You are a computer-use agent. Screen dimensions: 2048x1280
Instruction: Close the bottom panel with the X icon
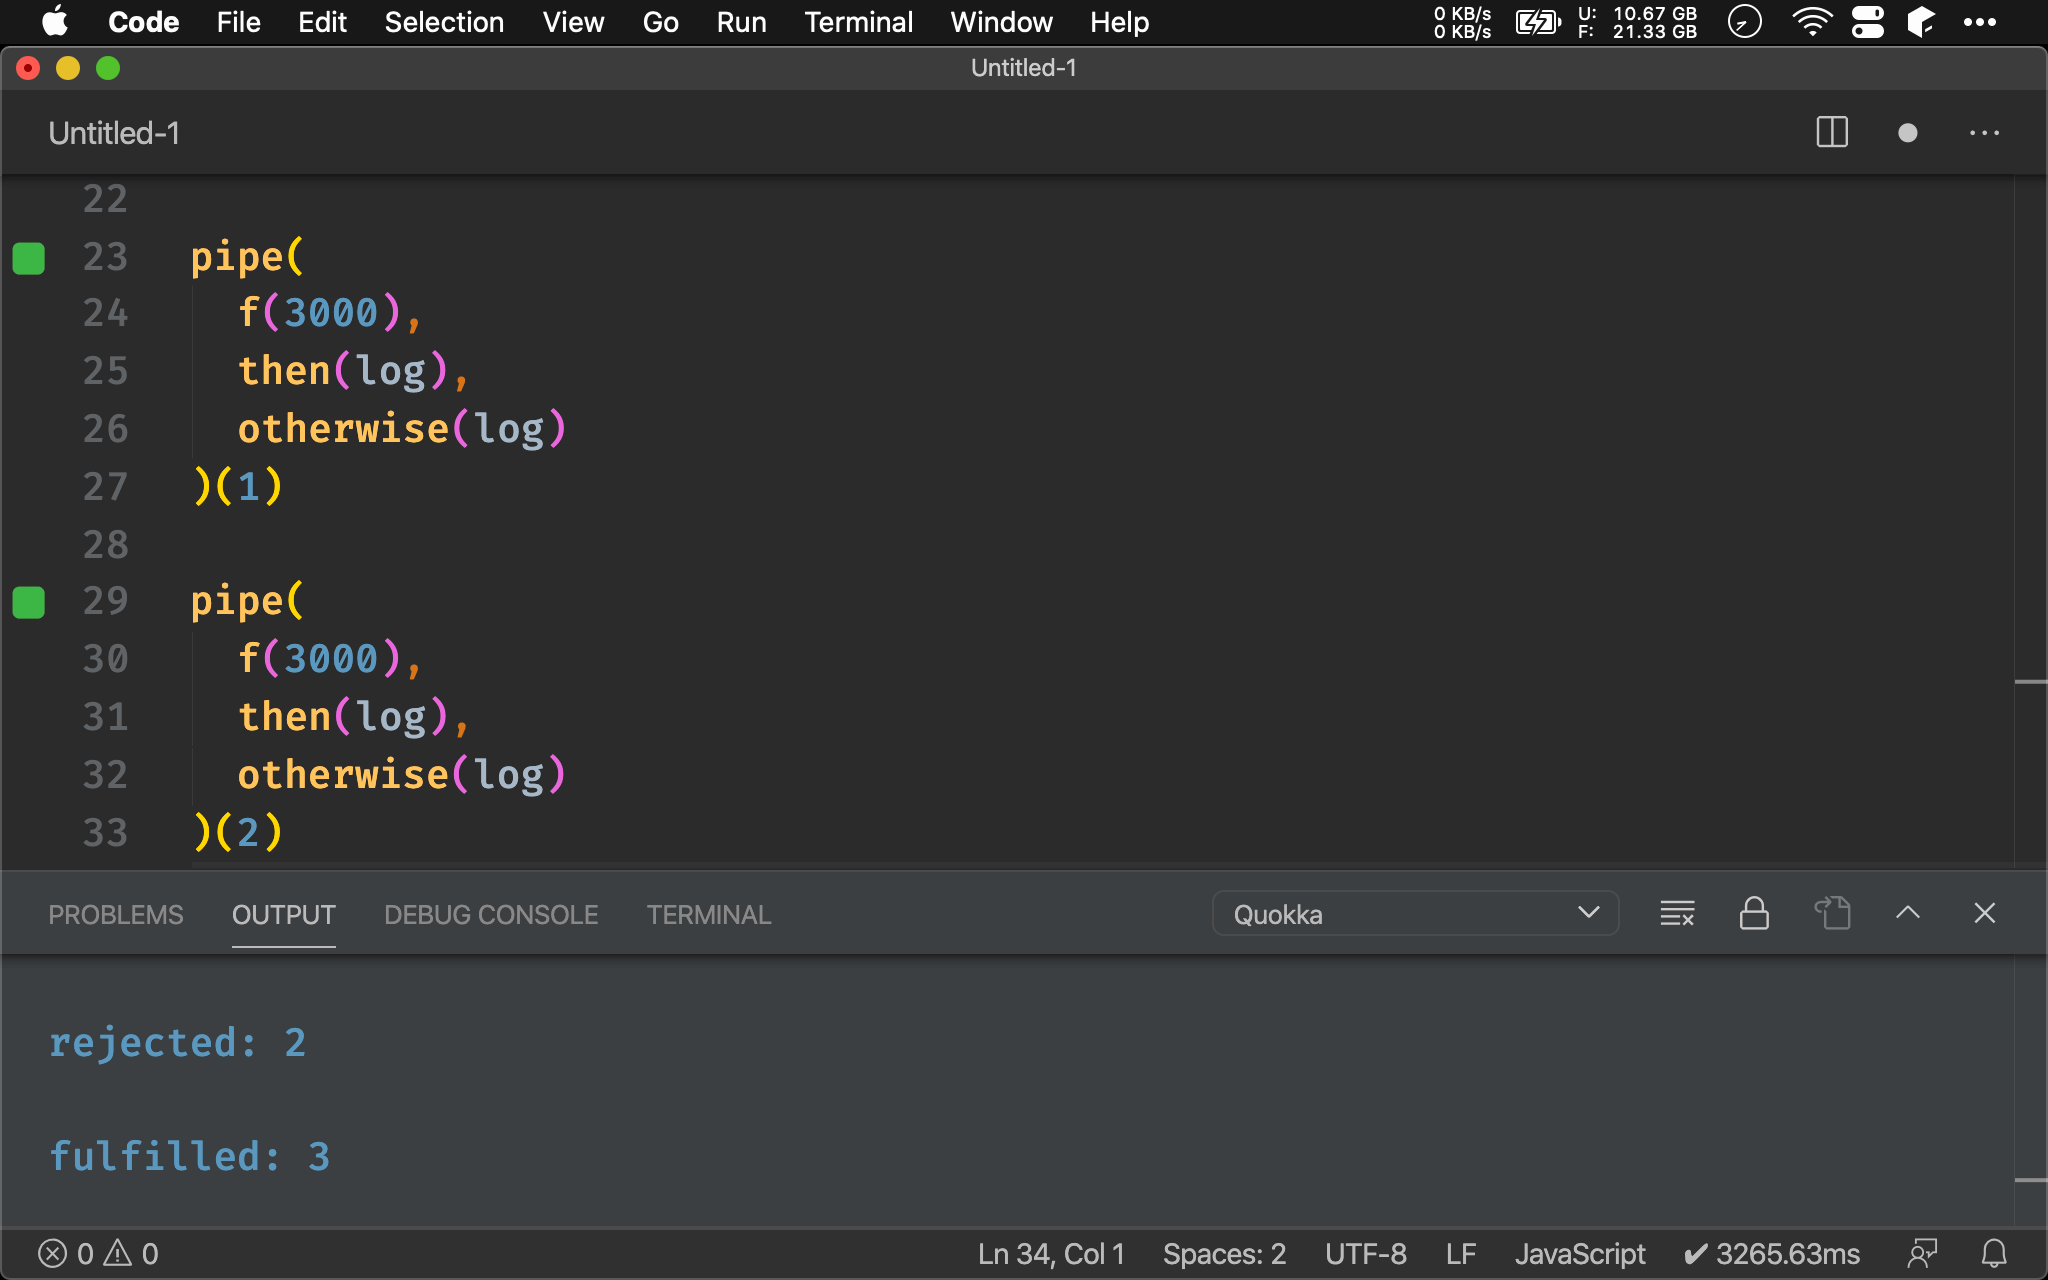pyautogui.click(x=1985, y=913)
